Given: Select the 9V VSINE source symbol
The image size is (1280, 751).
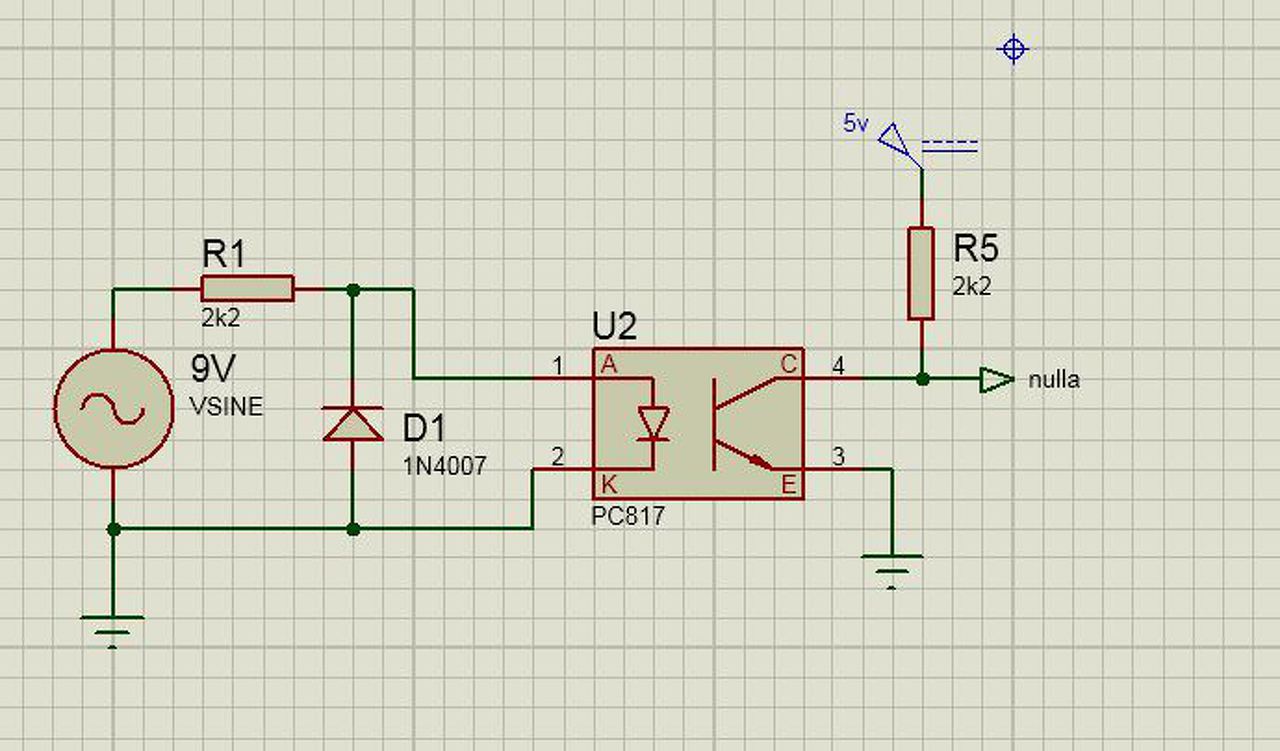Looking at the screenshot, I should (x=112, y=408).
